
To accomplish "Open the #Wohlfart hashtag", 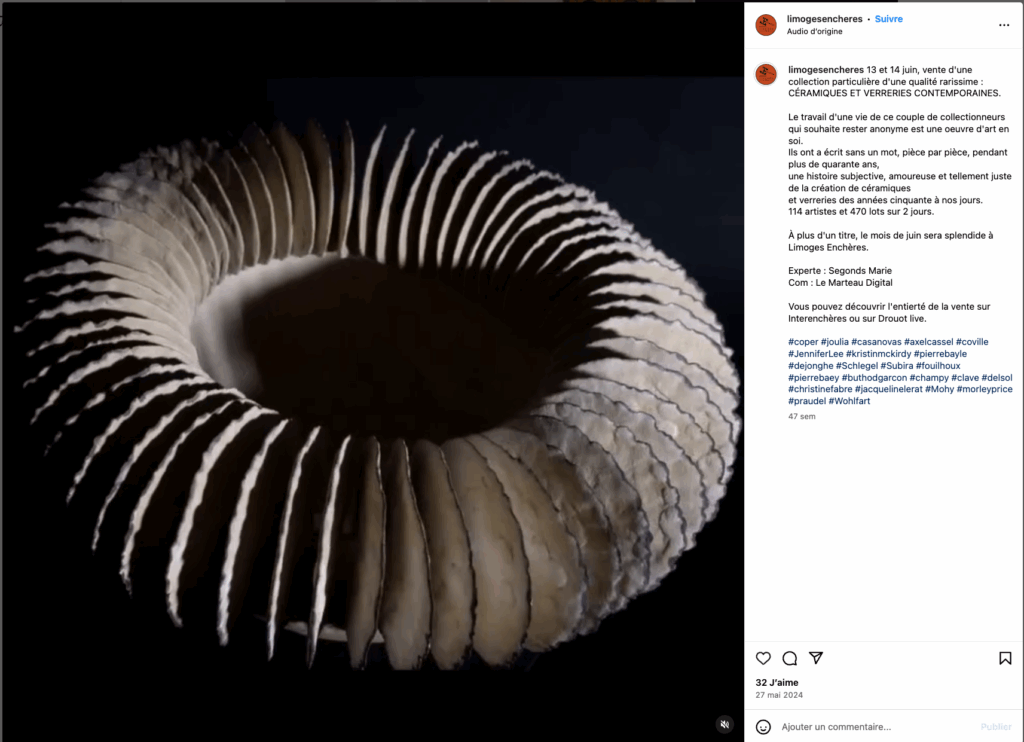I will click(850, 401).
